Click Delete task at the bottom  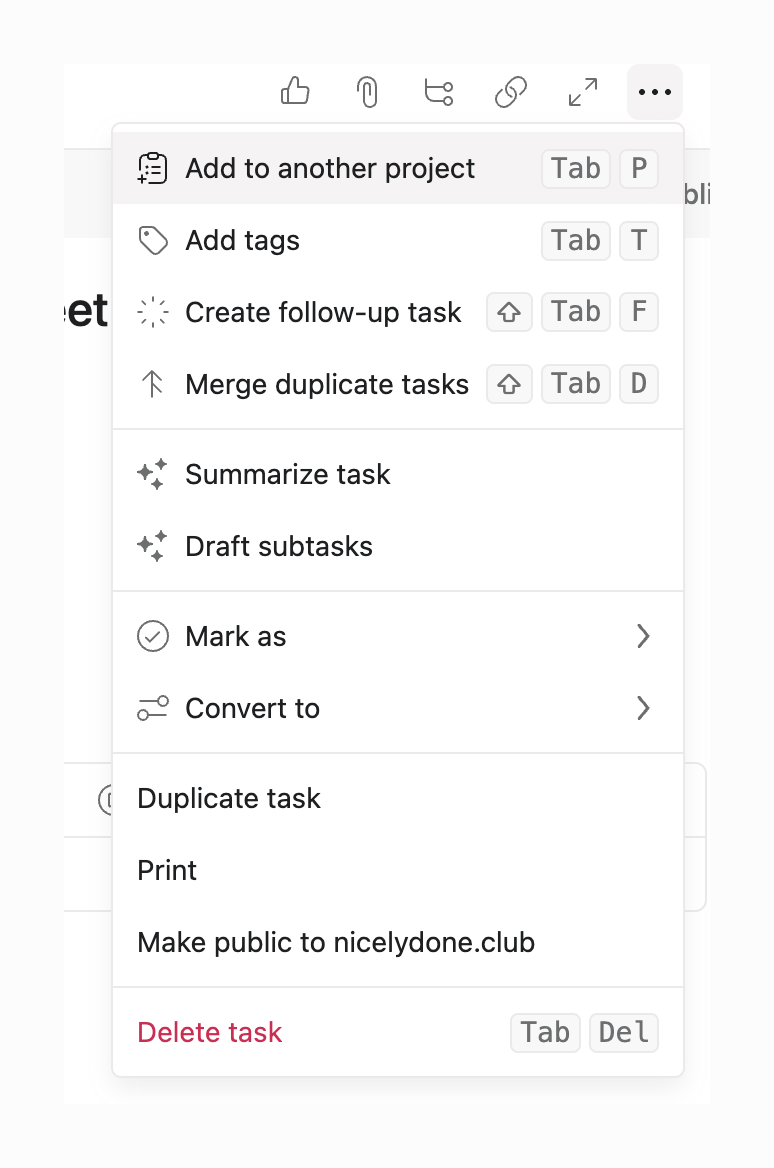[x=209, y=1032]
